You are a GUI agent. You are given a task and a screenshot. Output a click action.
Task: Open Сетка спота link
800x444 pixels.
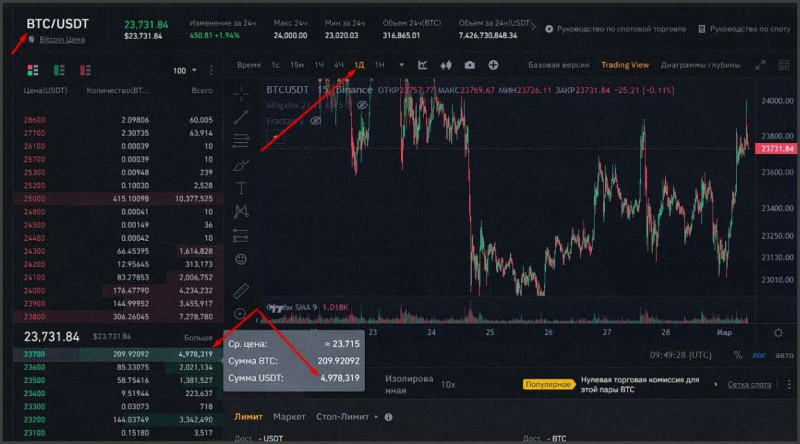[x=749, y=384]
